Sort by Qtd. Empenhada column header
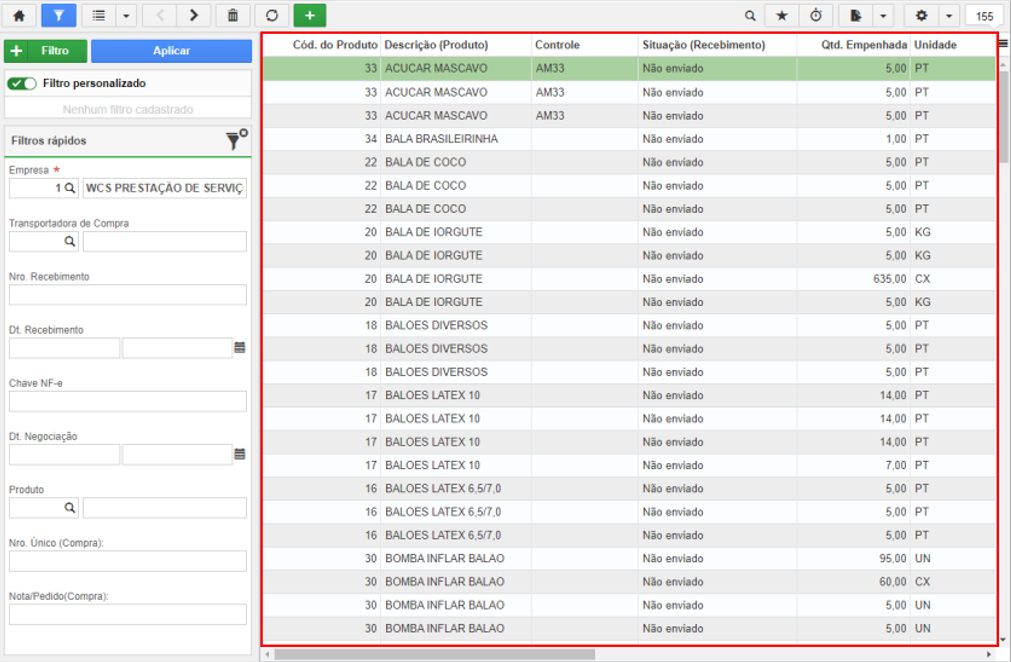1011x662 pixels. [x=864, y=45]
